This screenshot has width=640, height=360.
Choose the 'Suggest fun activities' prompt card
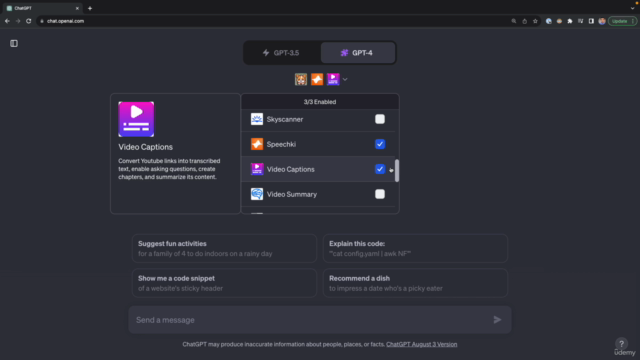pyautogui.click(x=224, y=248)
